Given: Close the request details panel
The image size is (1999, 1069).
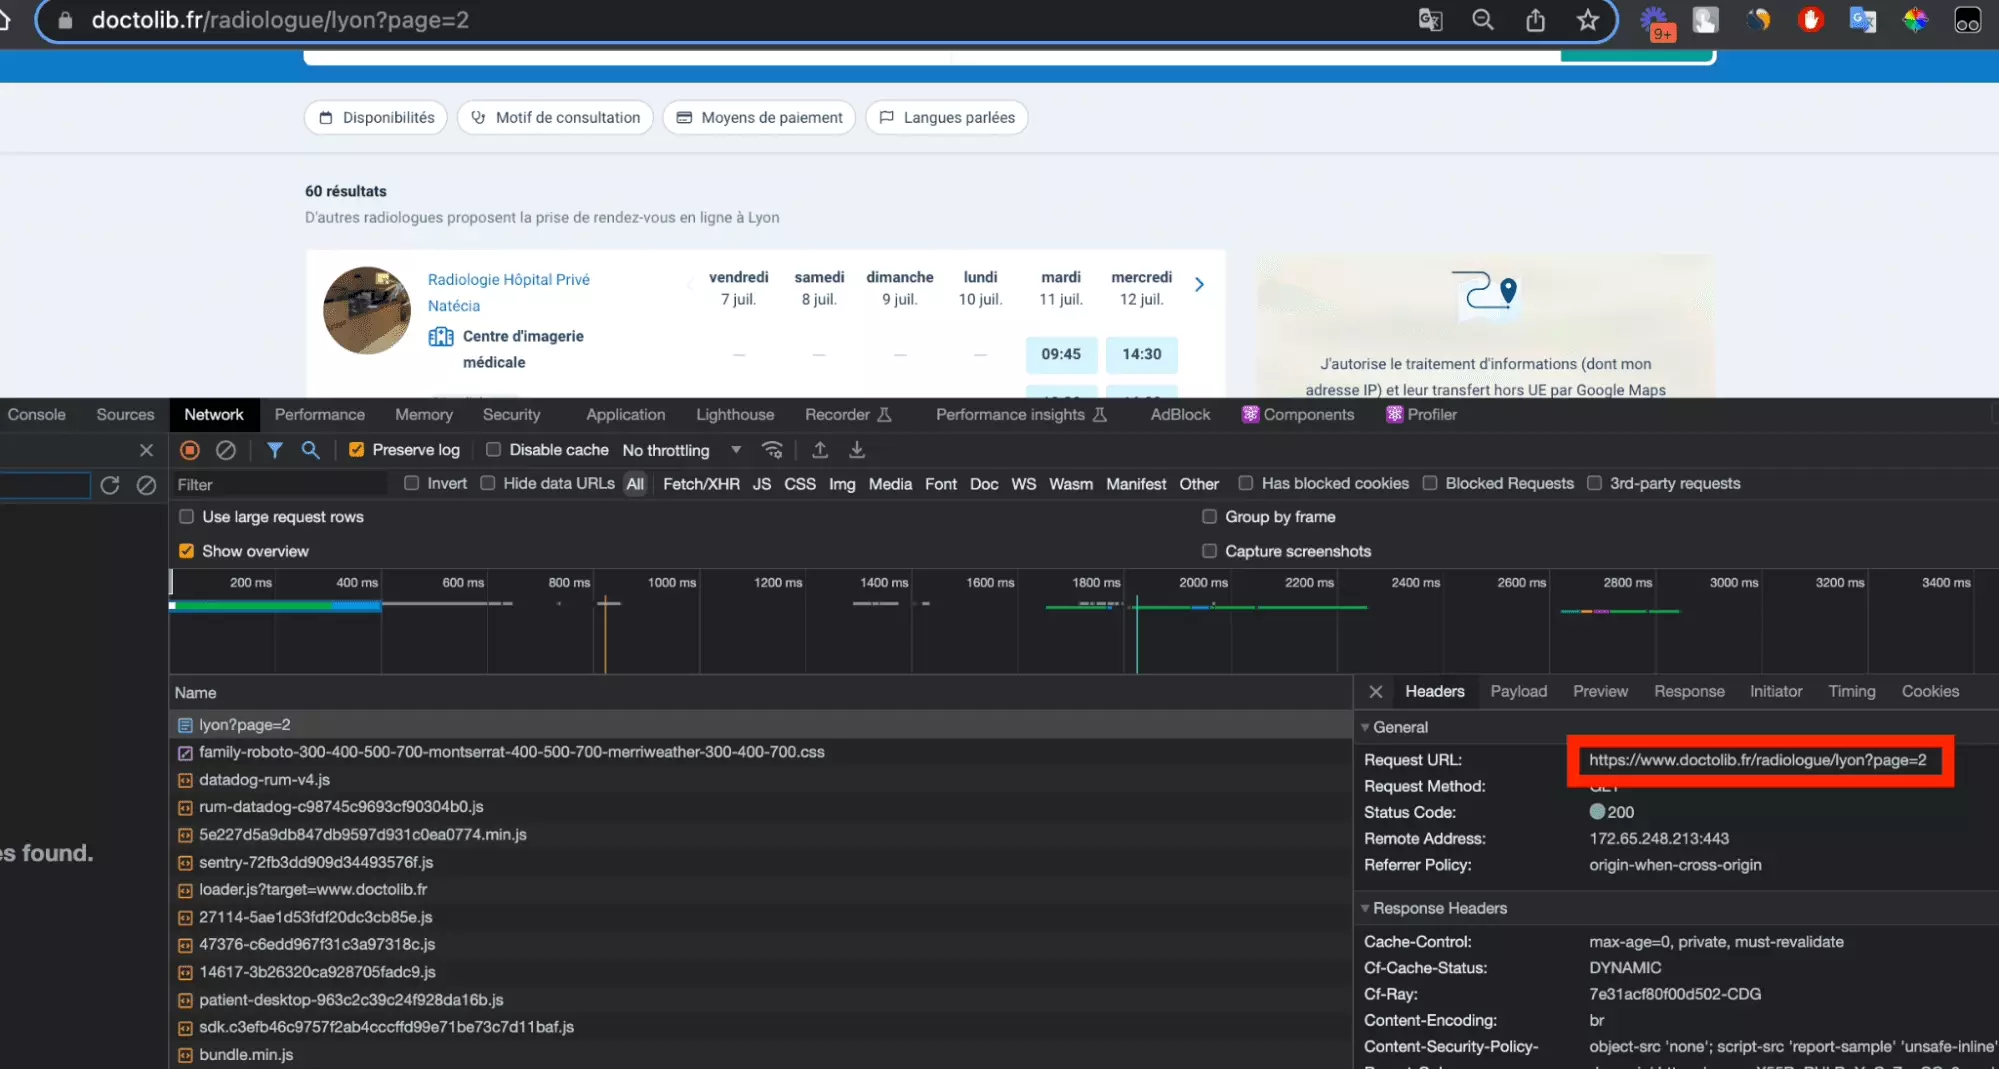Looking at the screenshot, I should 1376,692.
